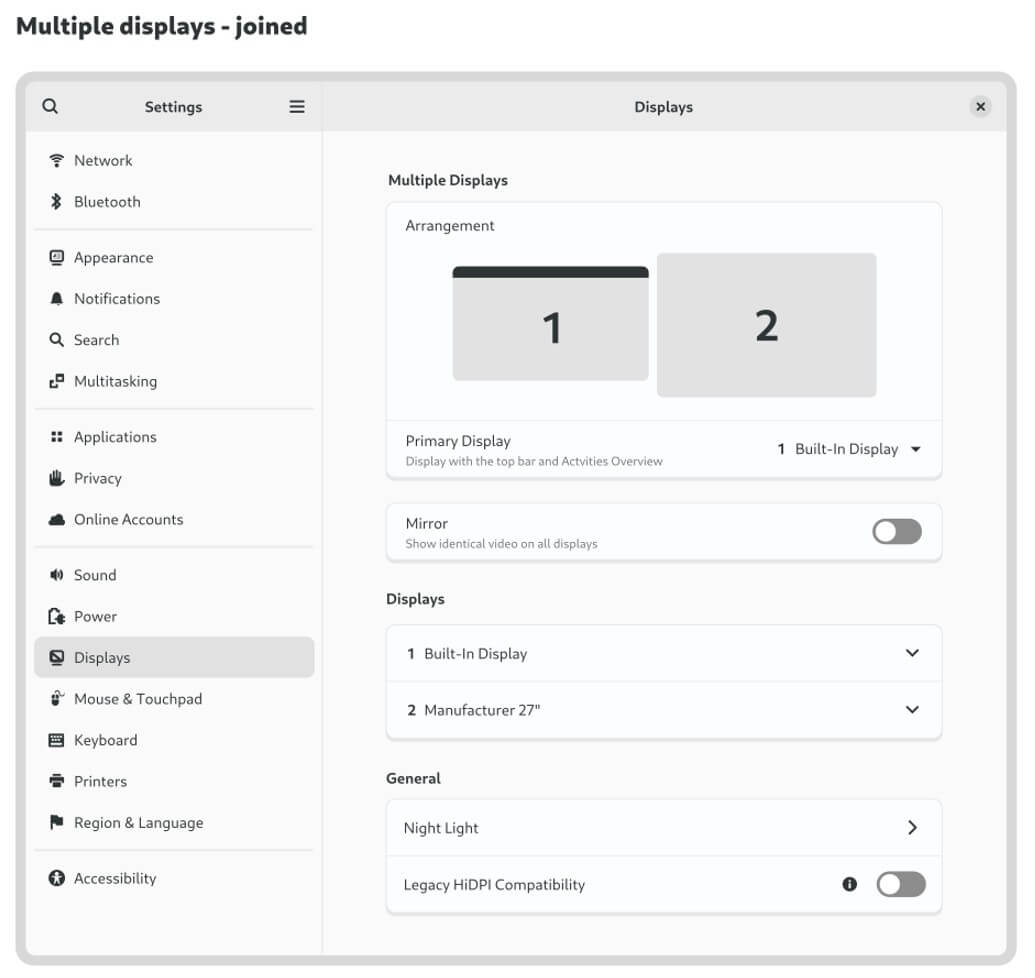Screen dimensions: 1035x978
Task: Click the Privacy hand icon
Action: click(x=57, y=478)
